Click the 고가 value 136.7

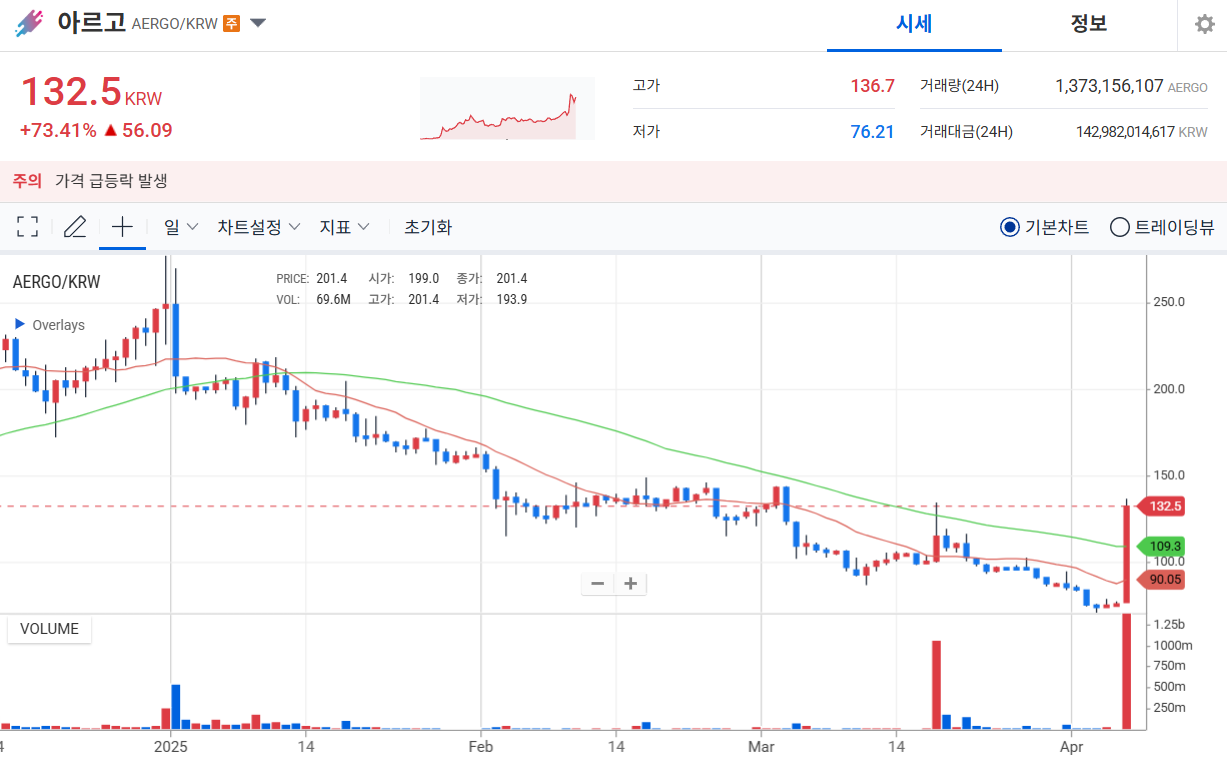coord(872,86)
